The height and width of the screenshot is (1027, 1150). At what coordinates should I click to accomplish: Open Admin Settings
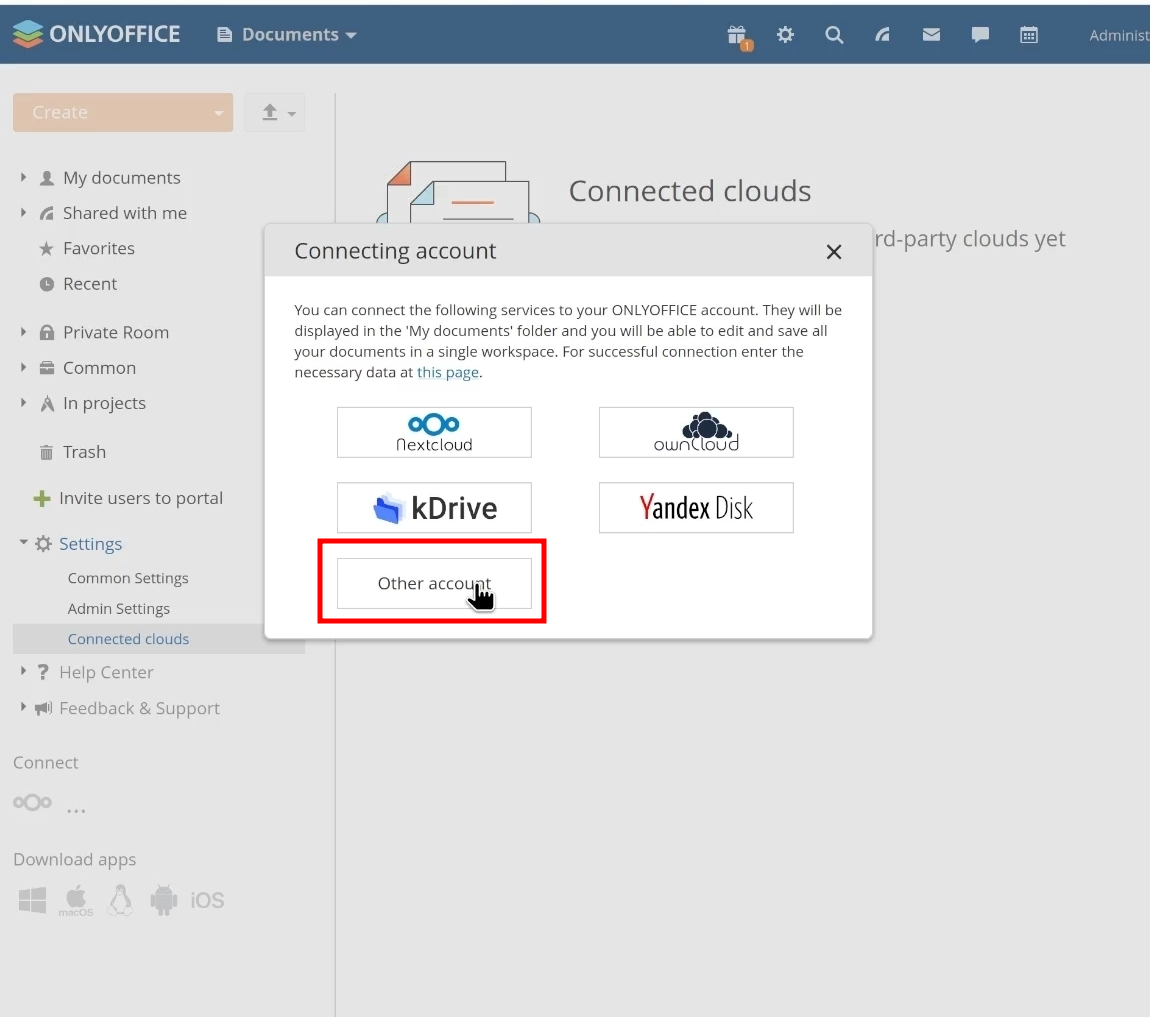119,609
